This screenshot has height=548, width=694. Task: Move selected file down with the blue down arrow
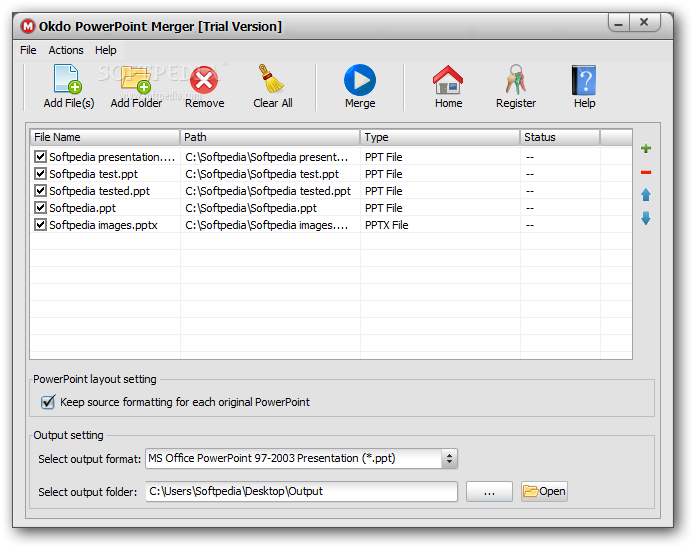point(646,218)
